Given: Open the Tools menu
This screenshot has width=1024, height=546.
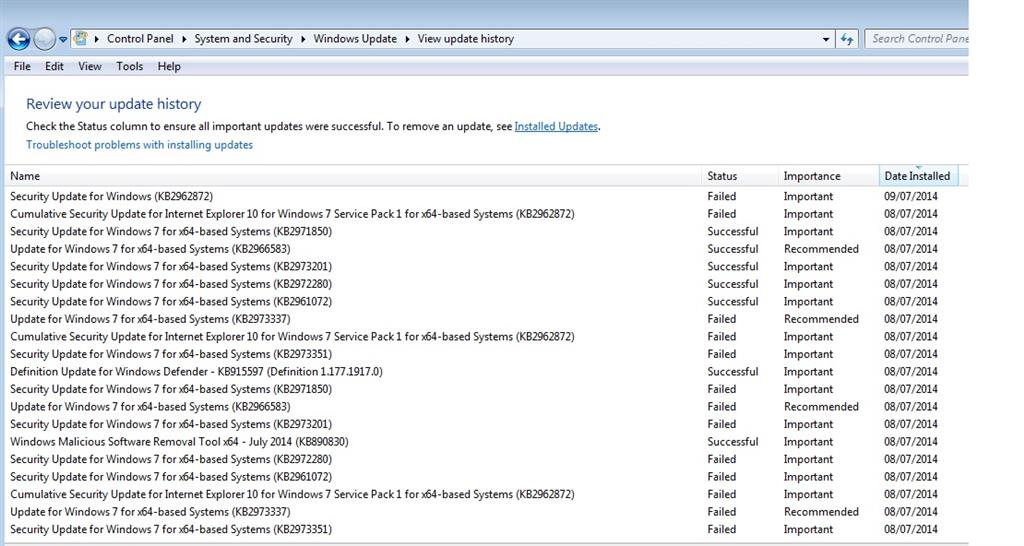Looking at the screenshot, I should (129, 67).
